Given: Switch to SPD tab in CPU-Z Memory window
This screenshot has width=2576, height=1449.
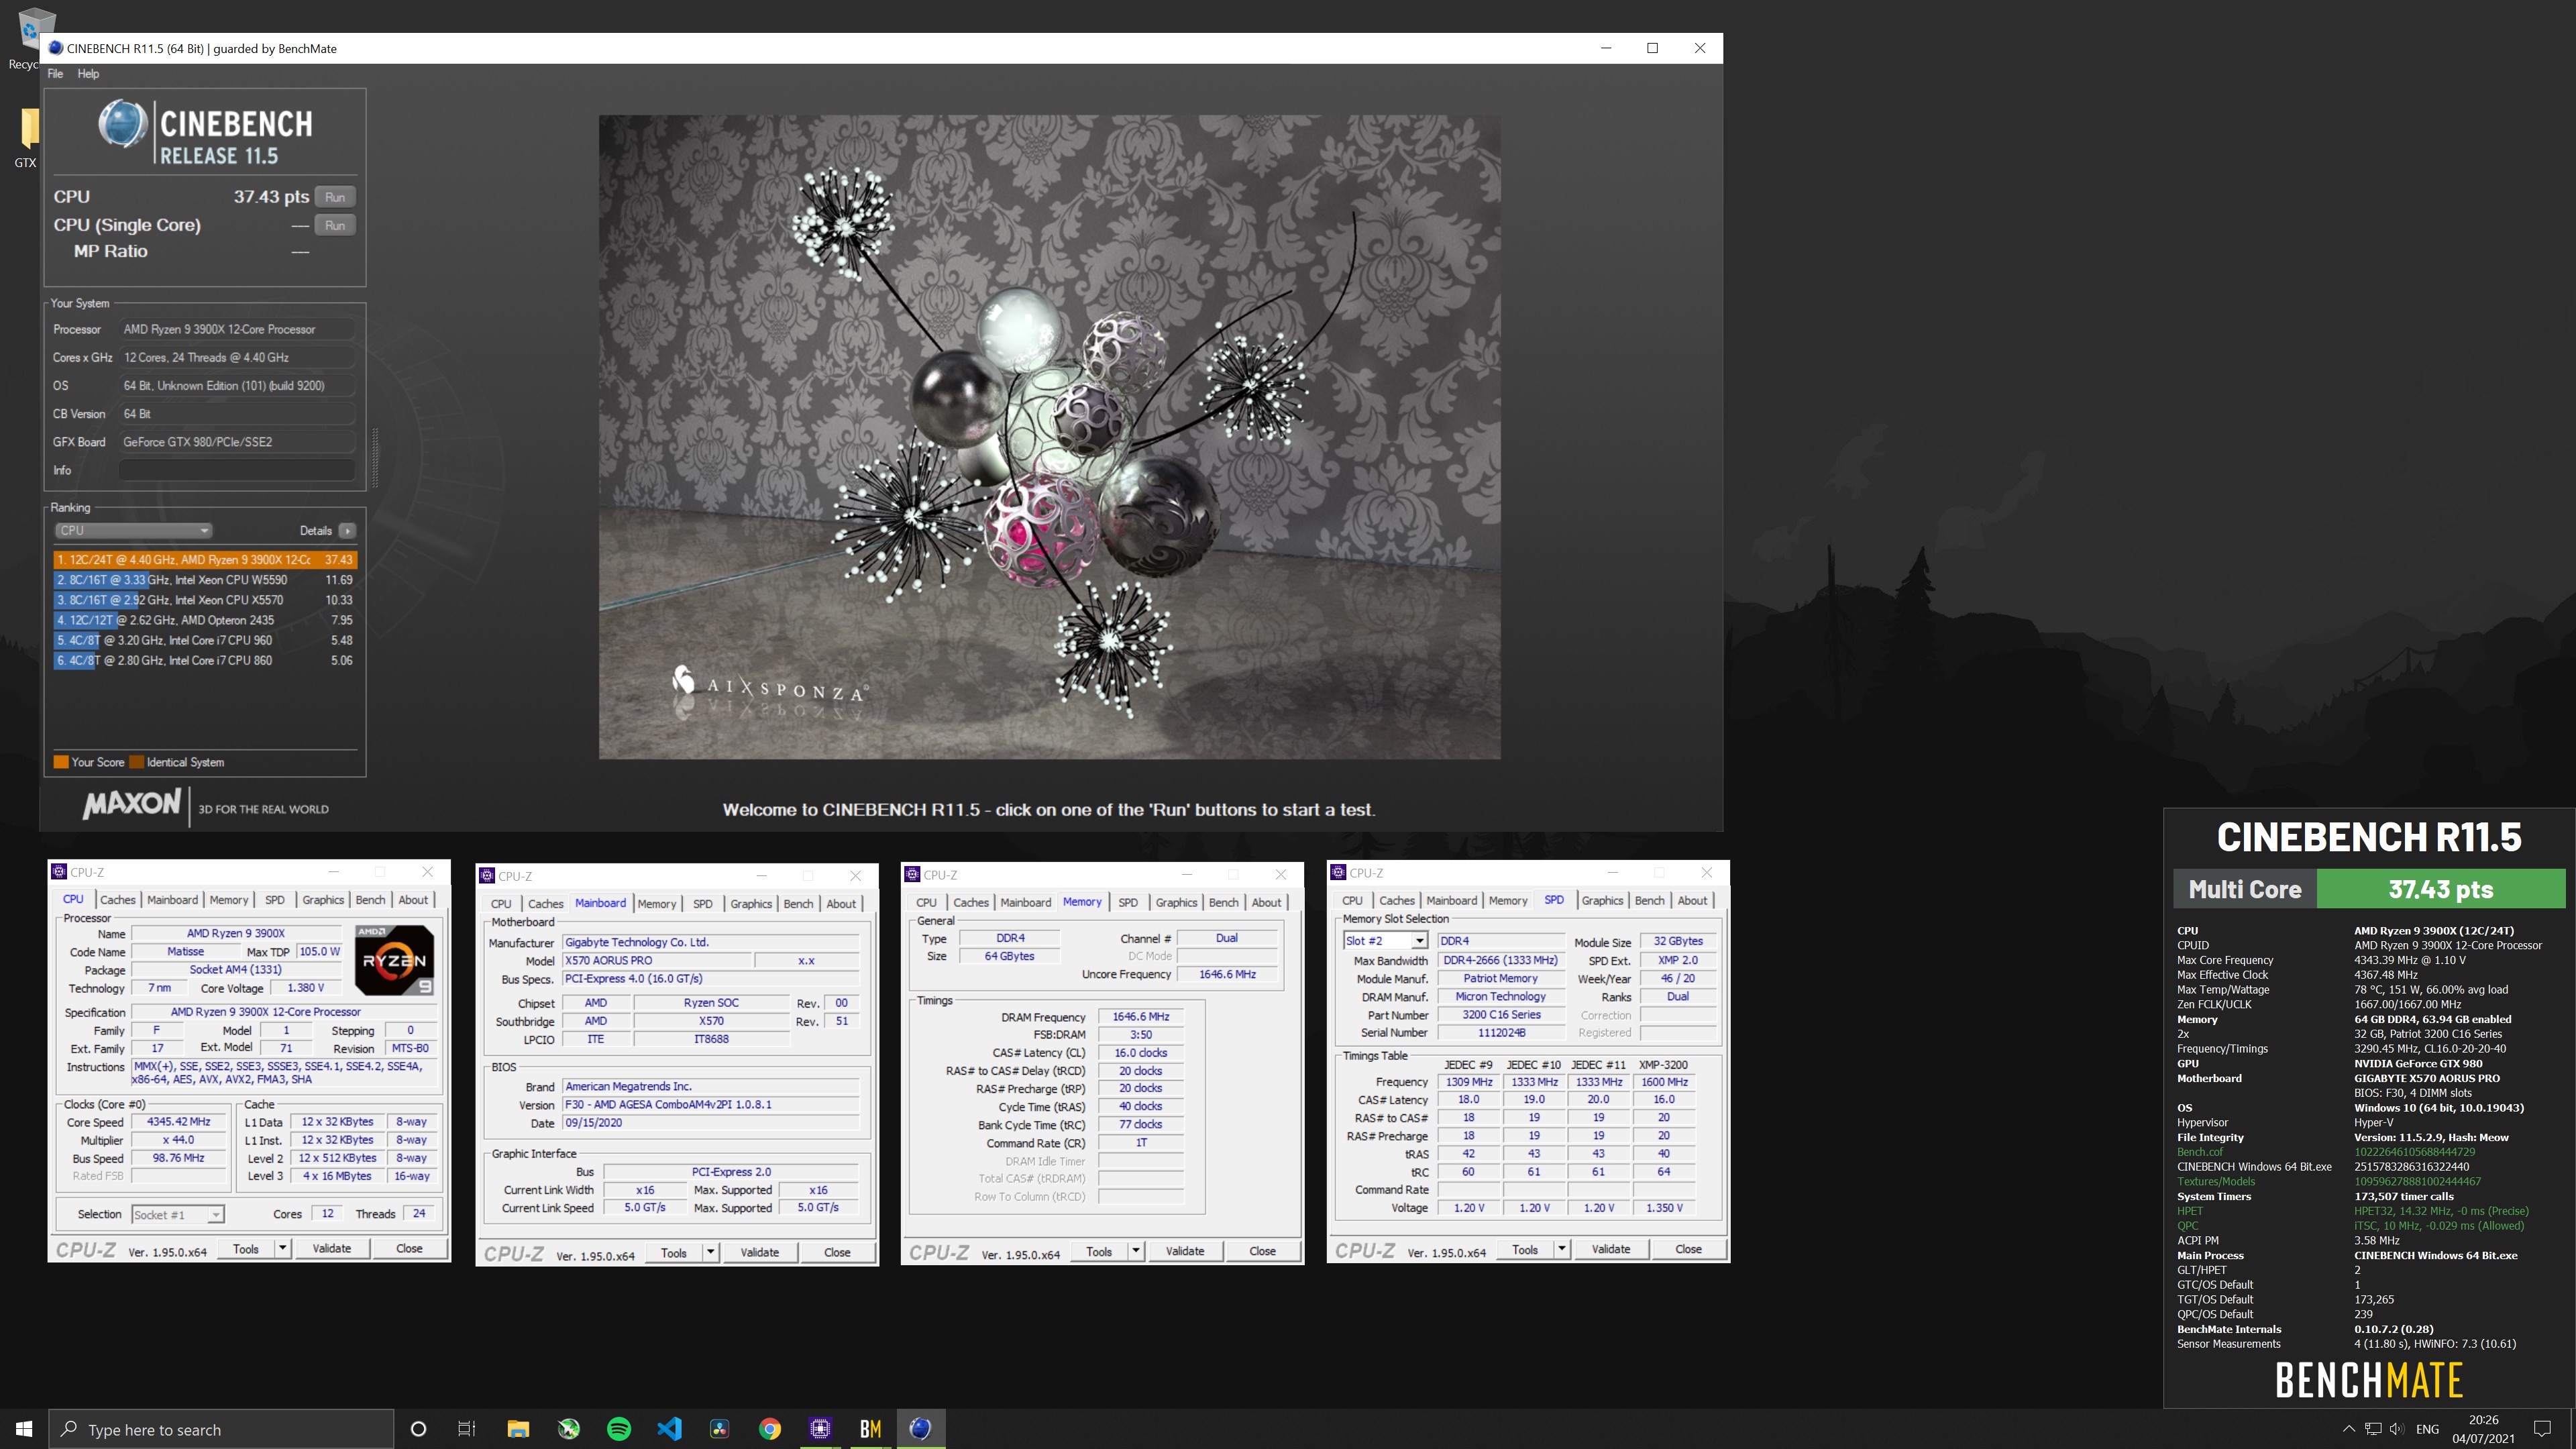Looking at the screenshot, I should pyautogui.click(x=1128, y=903).
